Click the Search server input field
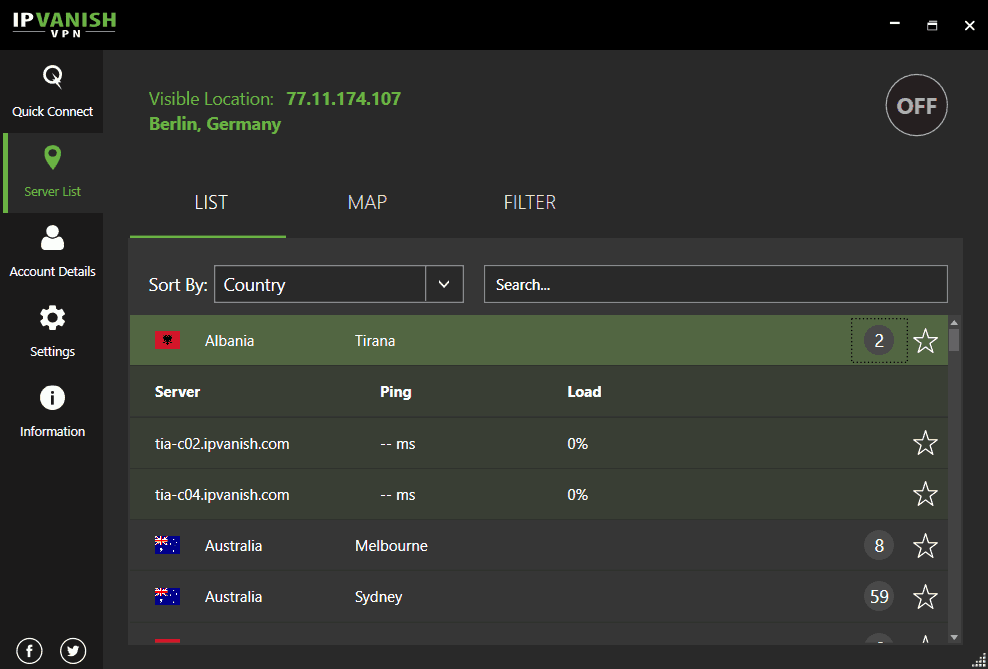This screenshot has height=669, width=988. click(x=715, y=284)
